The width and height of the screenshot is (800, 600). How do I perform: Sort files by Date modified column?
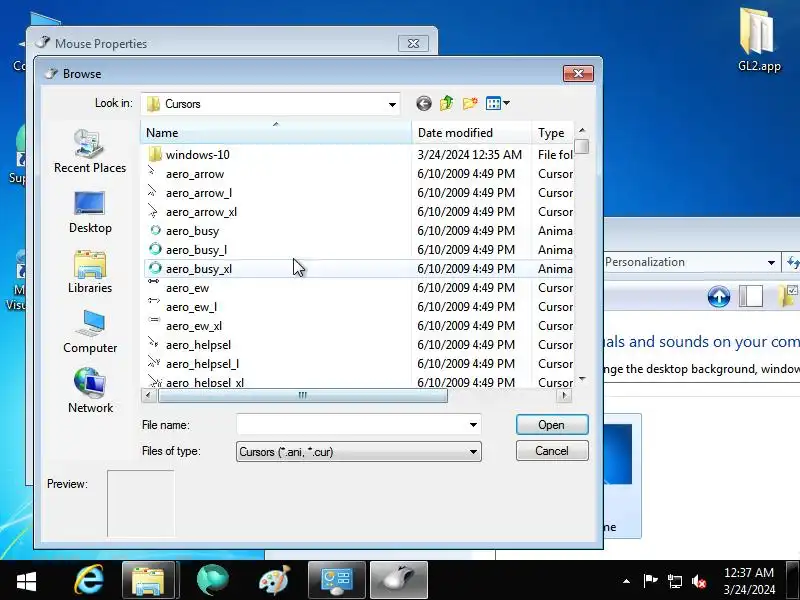(x=471, y=133)
